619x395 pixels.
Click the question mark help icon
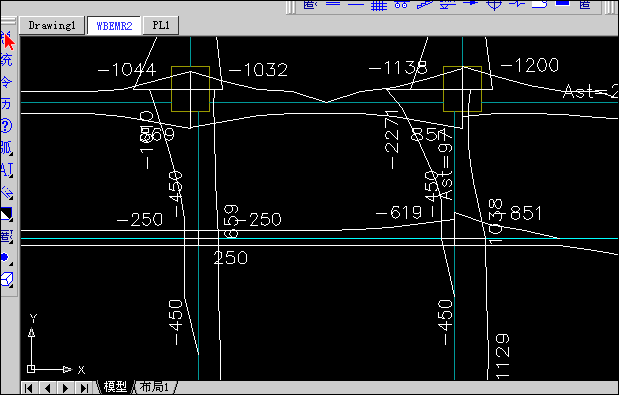(x=7, y=126)
